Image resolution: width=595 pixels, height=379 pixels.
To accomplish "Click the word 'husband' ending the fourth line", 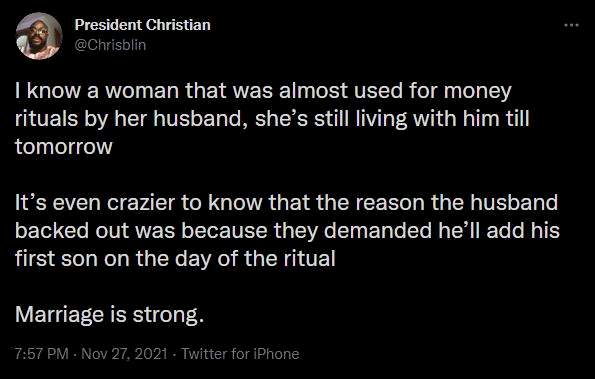I will pyautogui.click(x=514, y=203).
